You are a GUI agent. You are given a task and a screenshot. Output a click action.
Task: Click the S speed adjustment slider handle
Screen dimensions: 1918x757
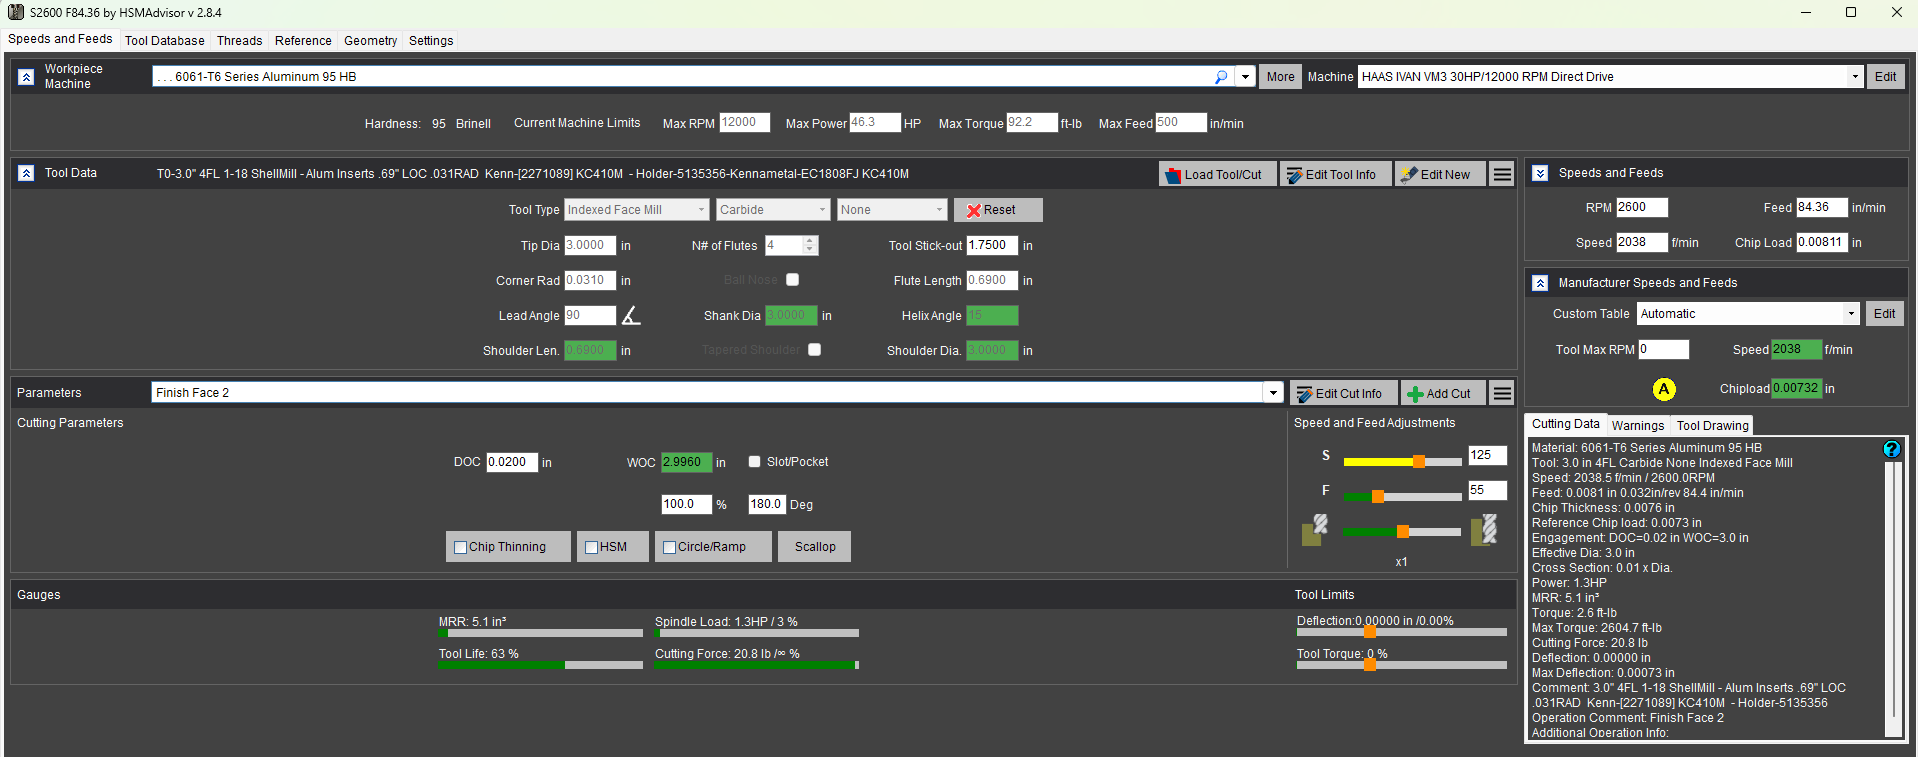tap(1418, 461)
